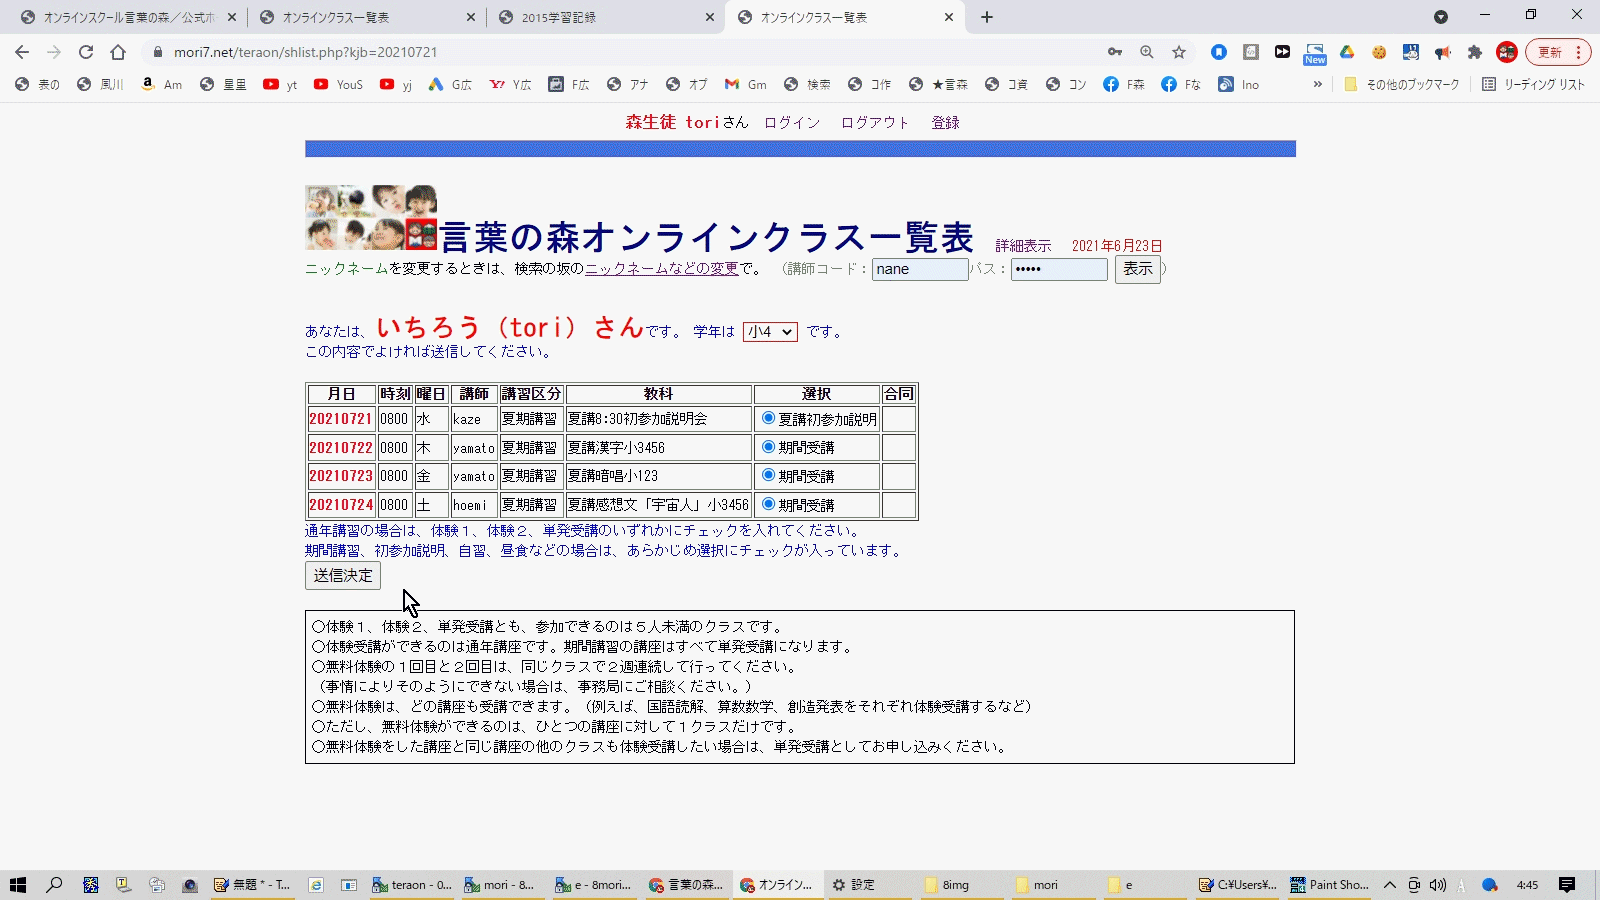
Task: Click the password key icon in address bar
Action: click(x=1115, y=52)
